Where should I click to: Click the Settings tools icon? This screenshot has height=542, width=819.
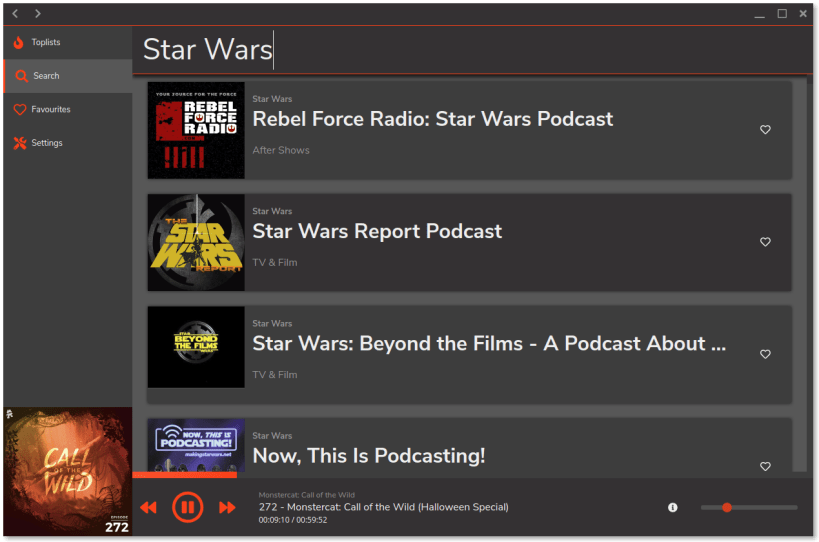[20, 143]
